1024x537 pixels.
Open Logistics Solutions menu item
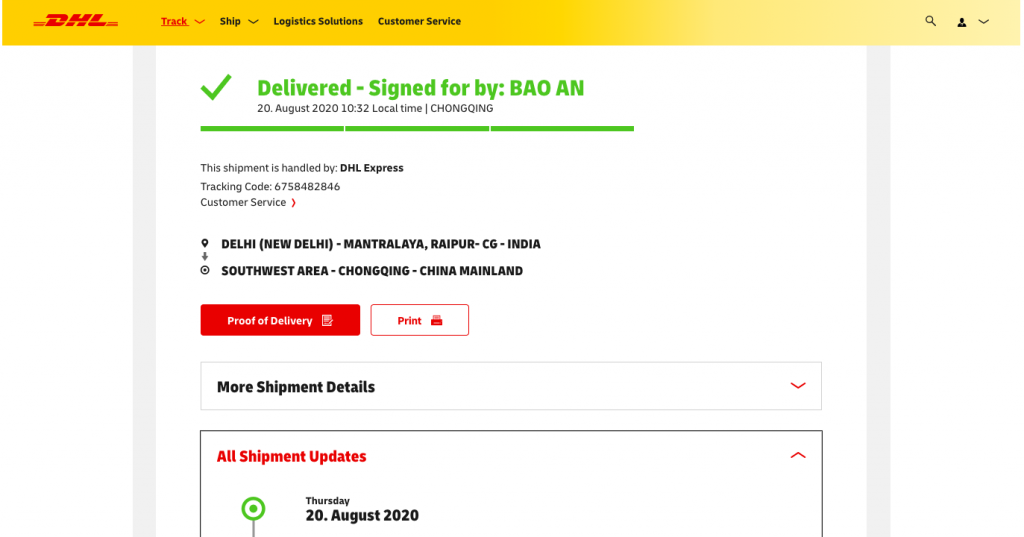point(318,21)
